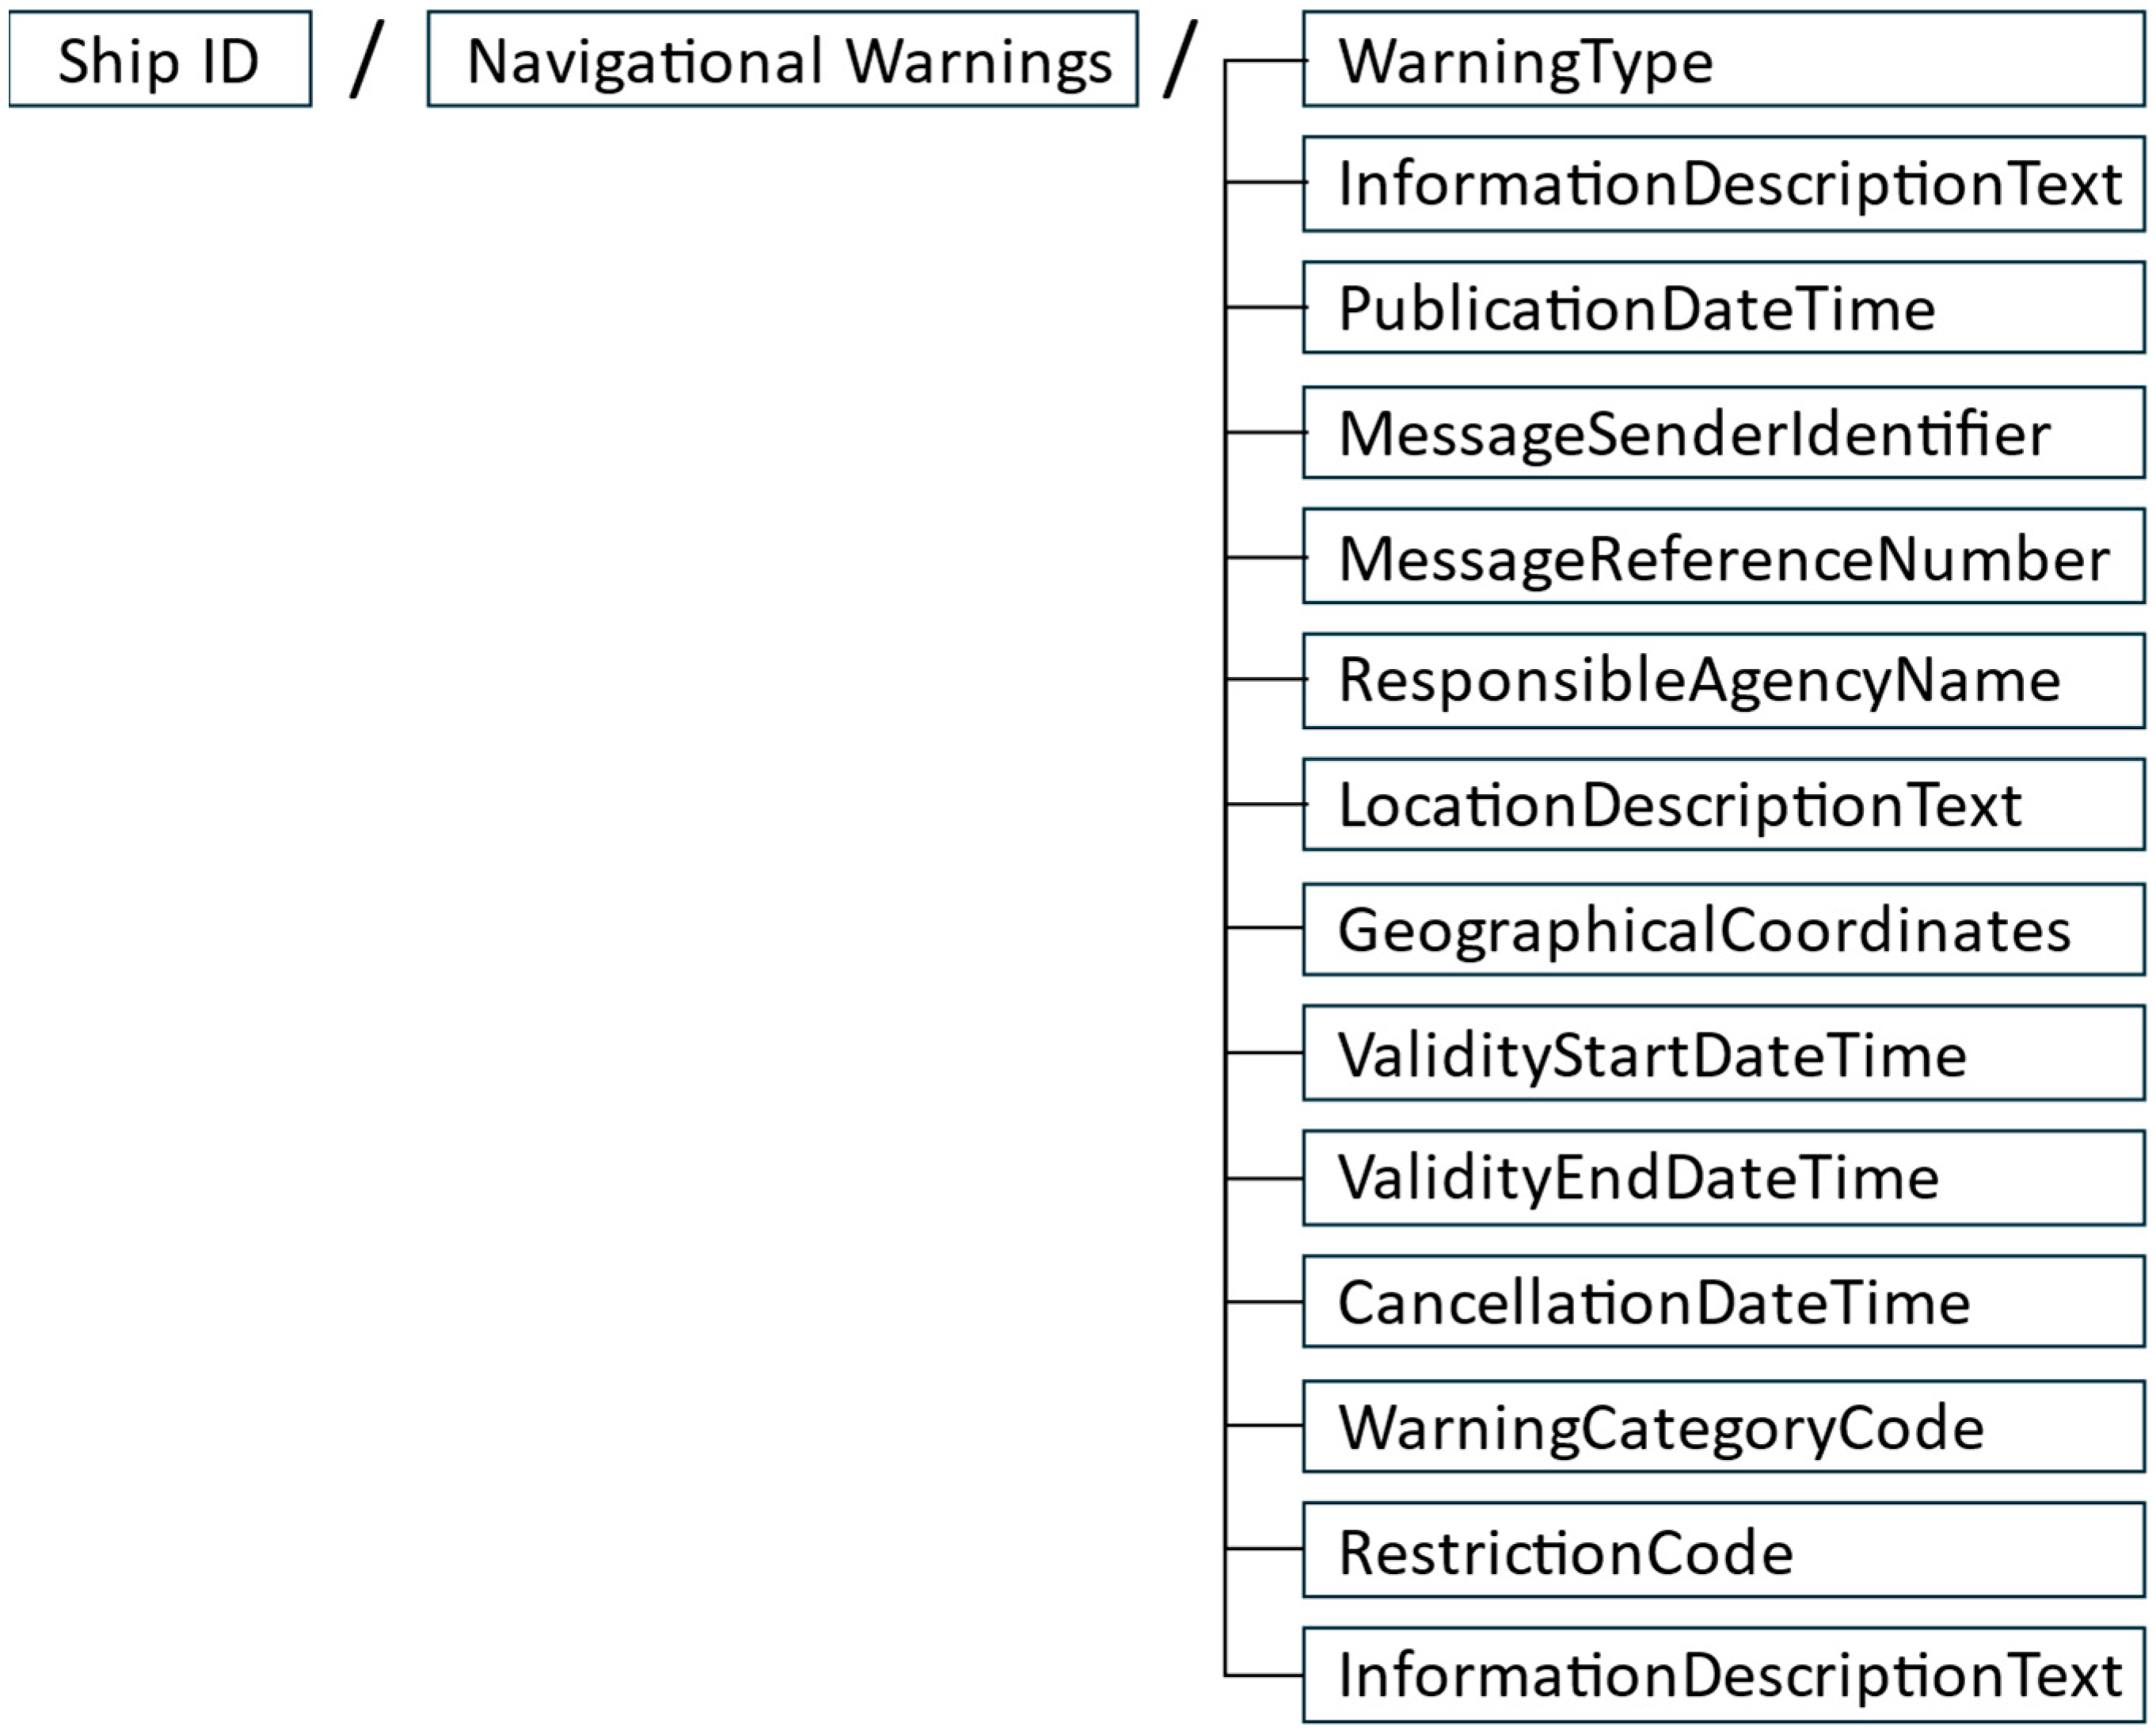
Task: Select the Navigational Warnings box
Action: (783, 59)
